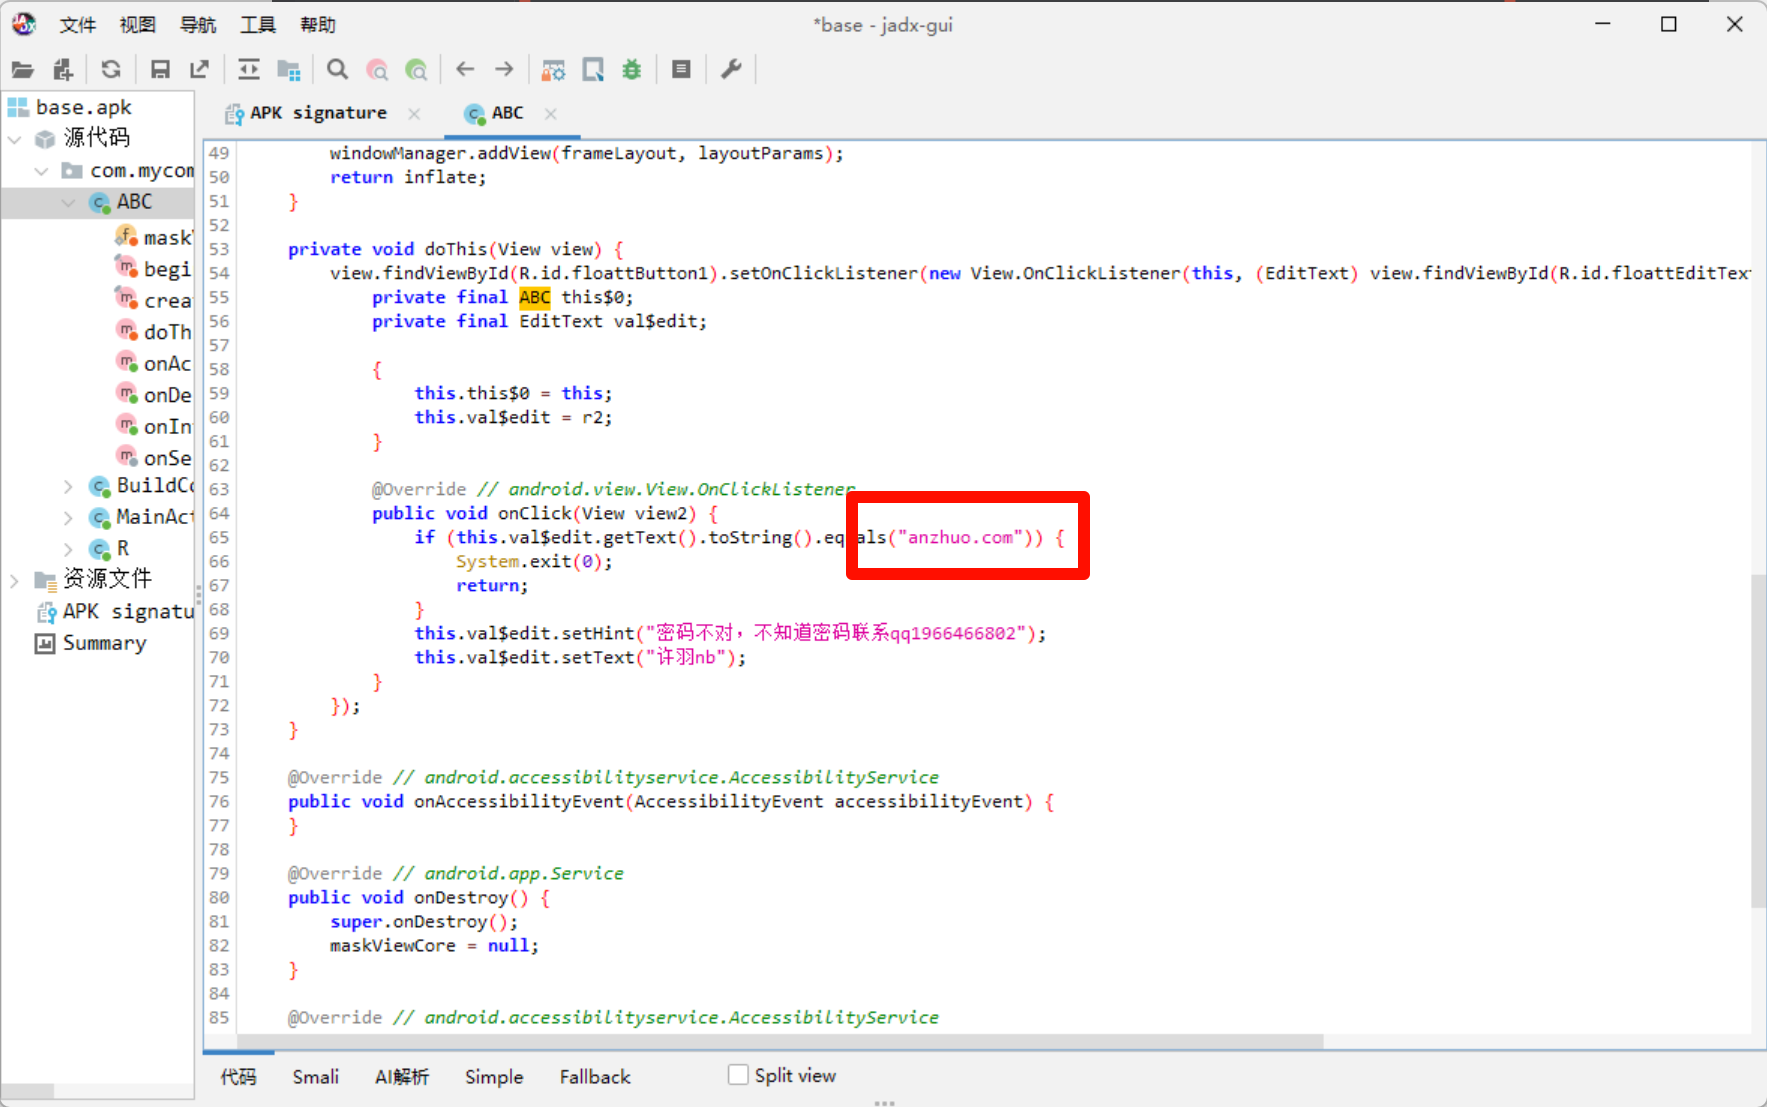Screen dimensions: 1767x1107
Task: Click onDestroy method name on line 80
Action: pos(461,897)
